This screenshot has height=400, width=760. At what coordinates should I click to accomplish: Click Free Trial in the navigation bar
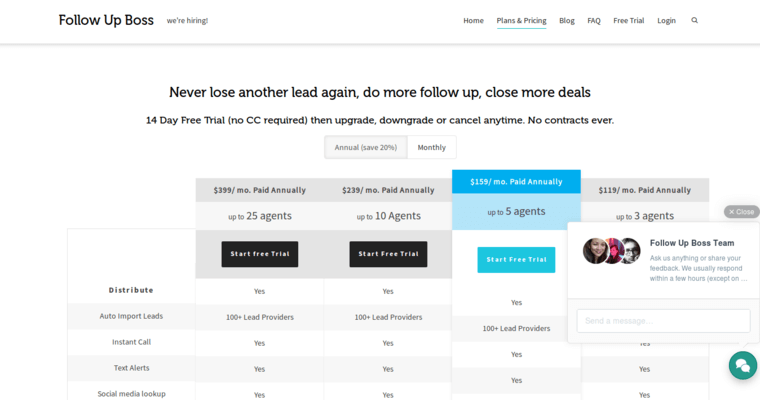(x=628, y=20)
